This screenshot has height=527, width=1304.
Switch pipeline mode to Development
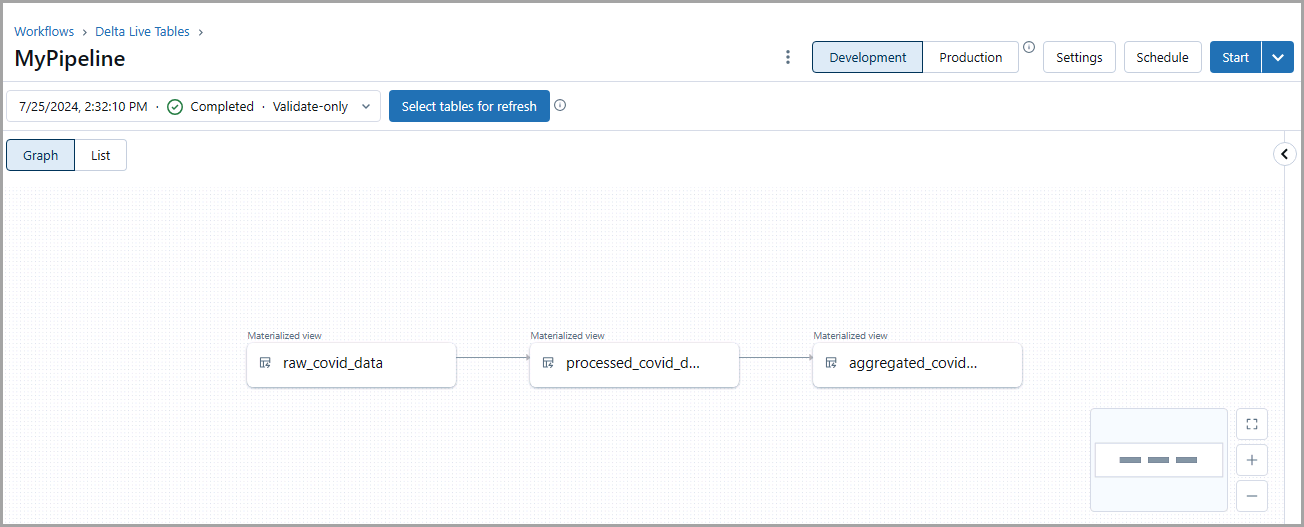coord(867,57)
